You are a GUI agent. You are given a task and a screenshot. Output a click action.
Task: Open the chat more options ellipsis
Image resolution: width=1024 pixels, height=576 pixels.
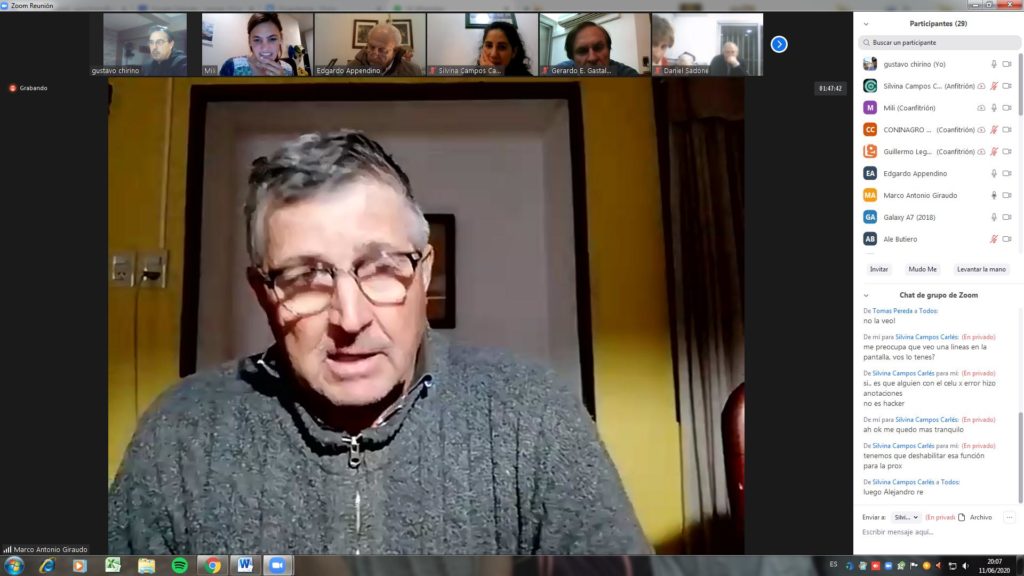(x=1009, y=517)
